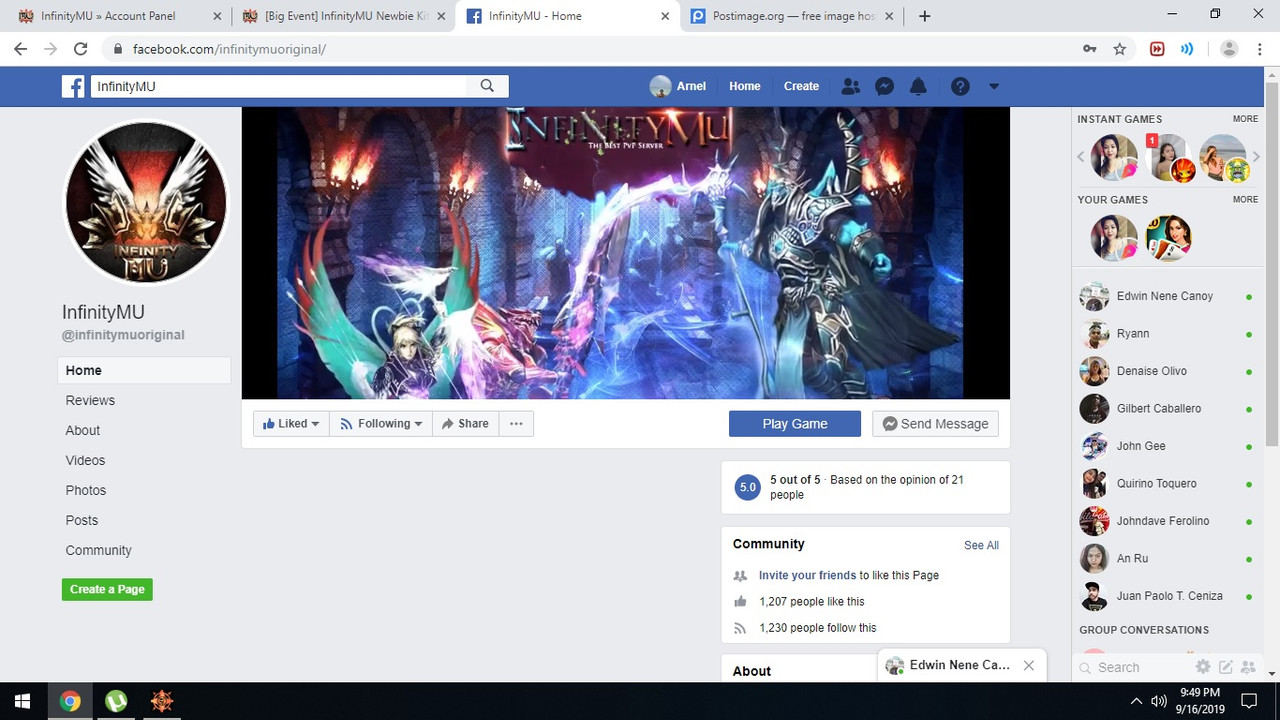This screenshot has width=1280, height=720.
Task: Select Home in the page sidebar
Action: tap(144, 370)
